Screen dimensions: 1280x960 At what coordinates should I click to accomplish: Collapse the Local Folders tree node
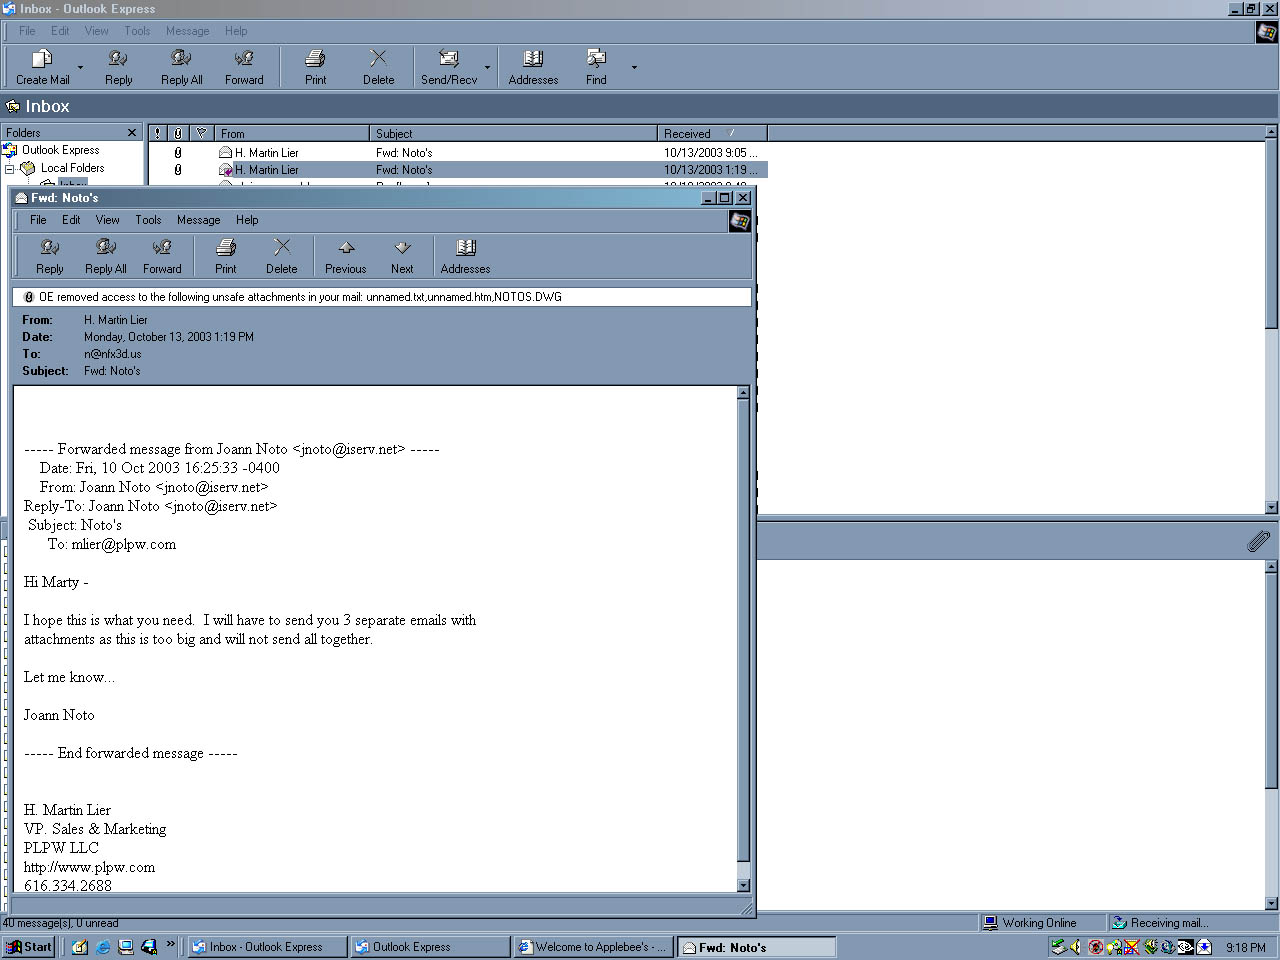(9, 169)
